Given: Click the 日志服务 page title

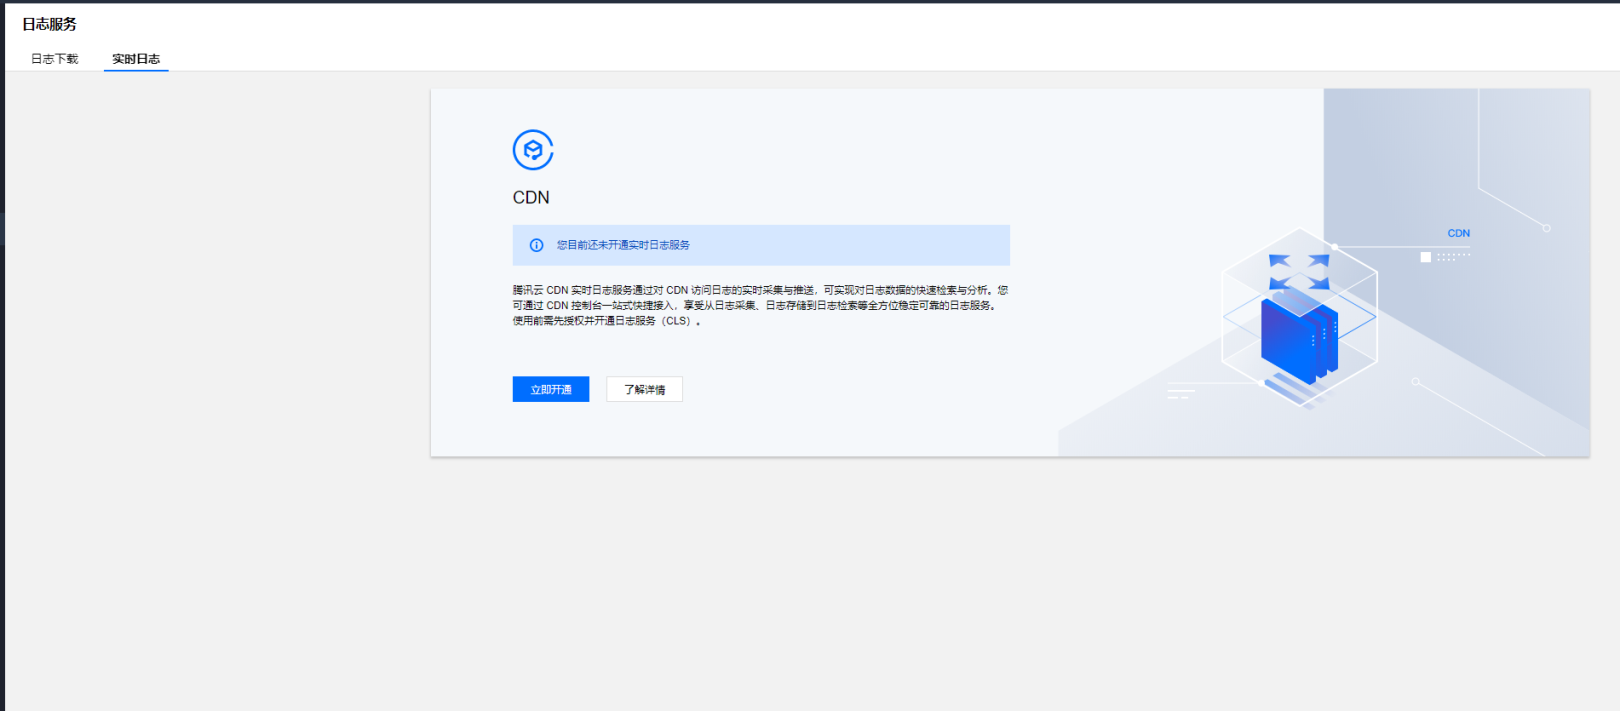Looking at the screenshot, I should 50,24.
